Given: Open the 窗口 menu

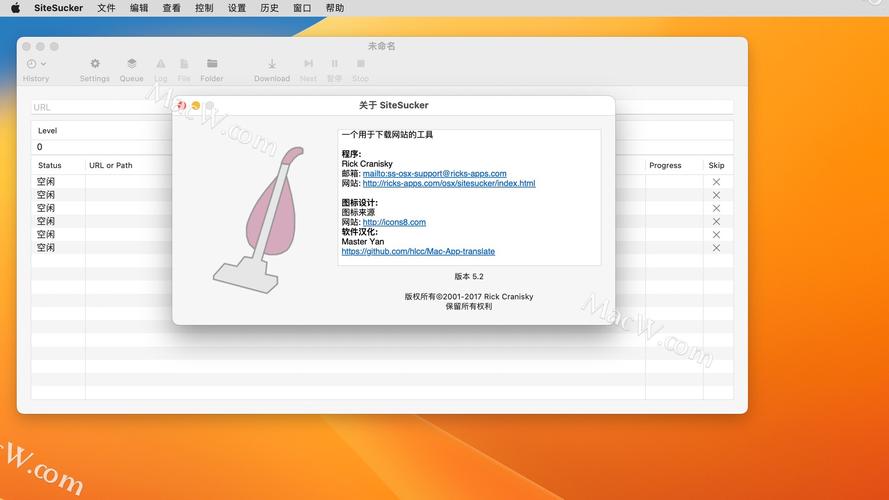Looking at the screenshot, I should [x=302, y=8].
